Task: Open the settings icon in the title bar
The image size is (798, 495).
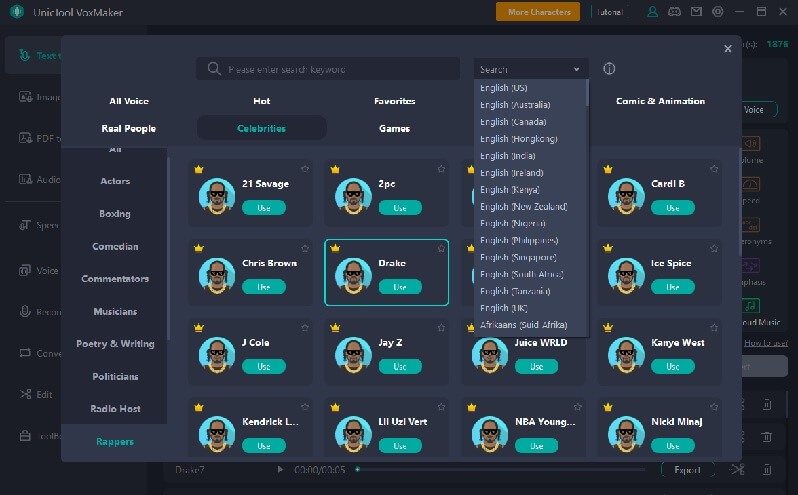Action: (718, 12)
